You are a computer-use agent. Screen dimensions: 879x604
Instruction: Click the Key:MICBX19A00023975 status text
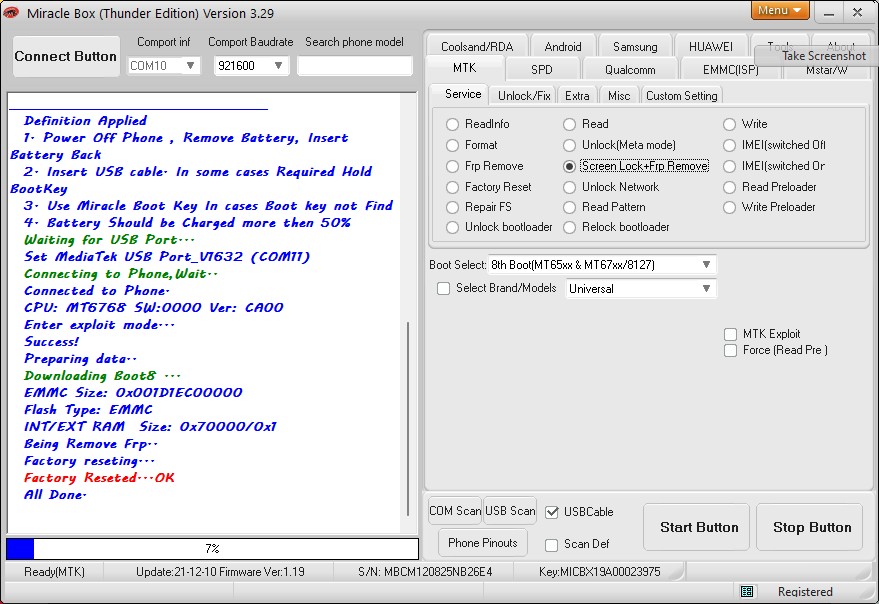pyautogui.click(x=599, y=572)
